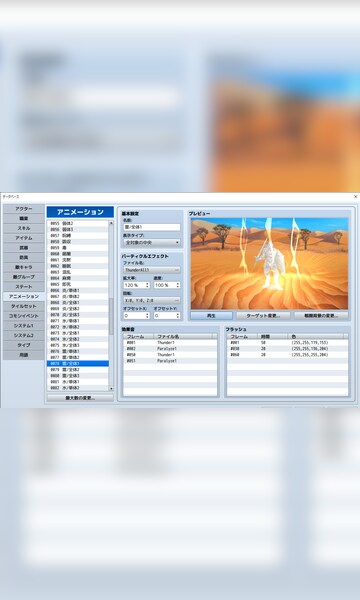Viewport: 360px width, 600px height.
Task: Click the 名前 name input field
Action: coord(151,227)
